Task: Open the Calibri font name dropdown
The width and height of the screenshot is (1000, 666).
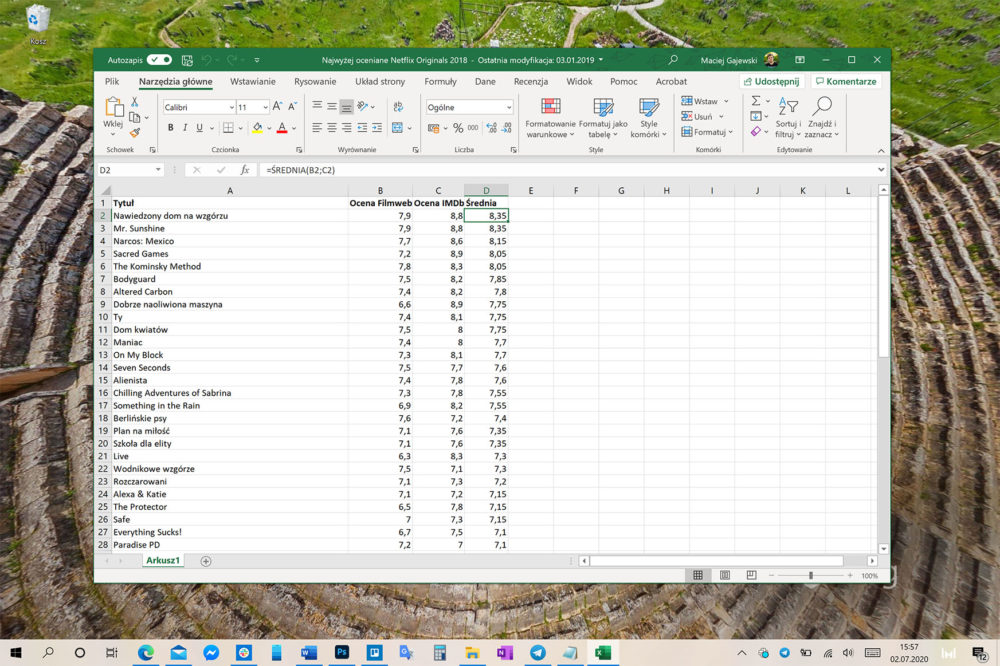Action: pos(232,107)
